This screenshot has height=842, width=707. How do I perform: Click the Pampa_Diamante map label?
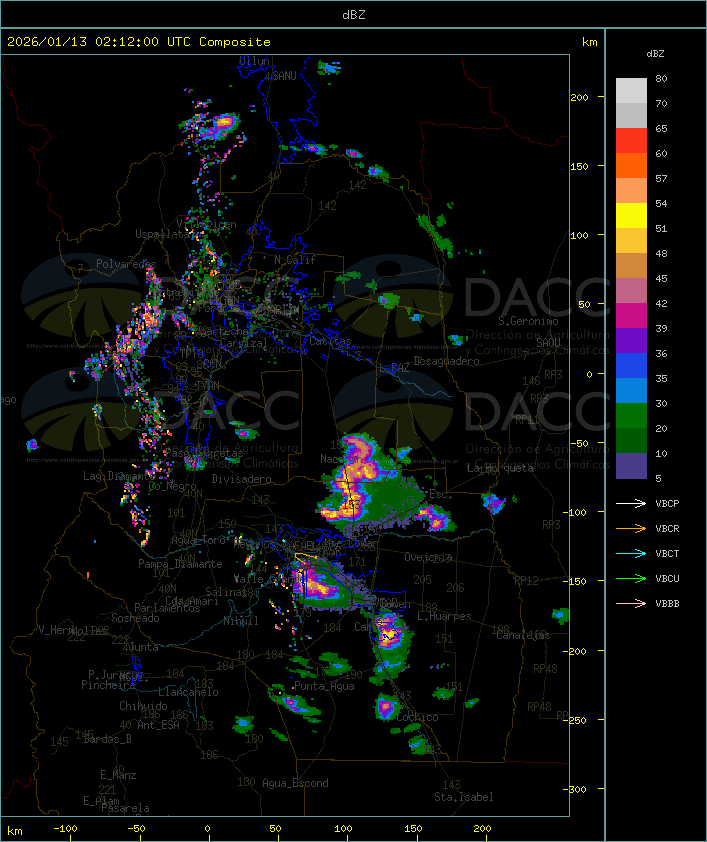[x=180, y=564]
